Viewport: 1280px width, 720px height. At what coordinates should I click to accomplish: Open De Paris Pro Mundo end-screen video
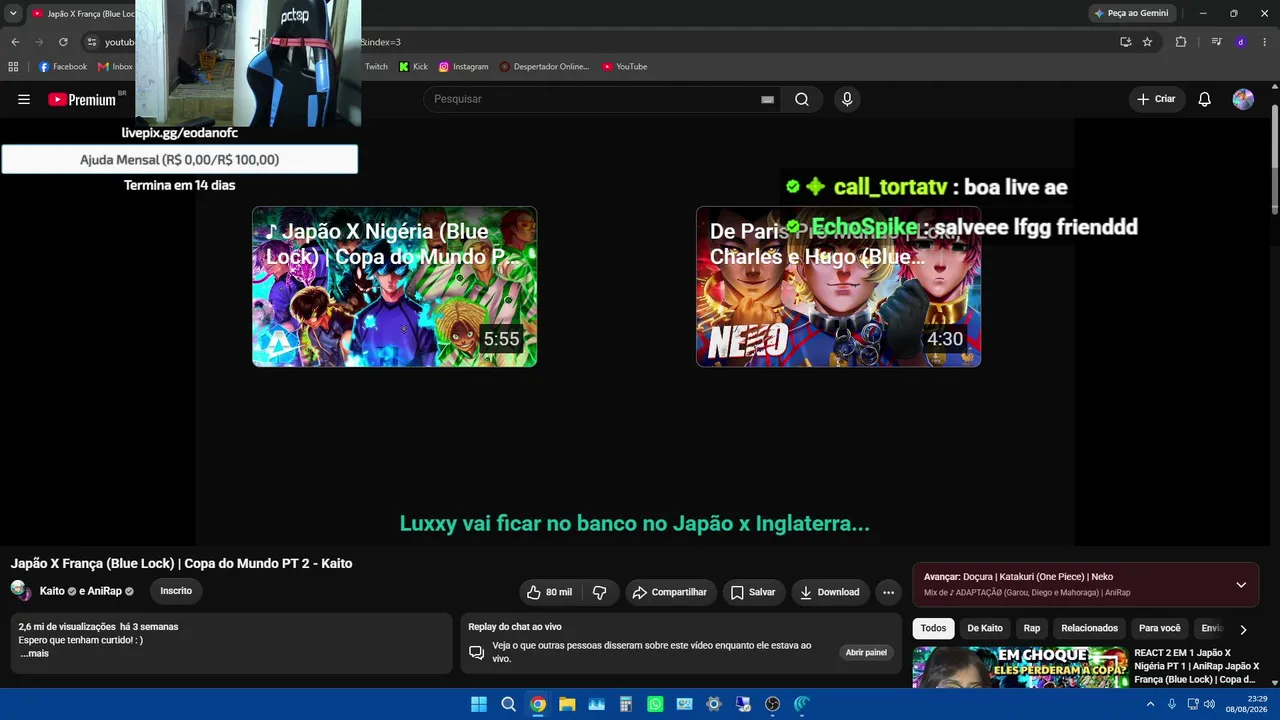[x=838, y=286]
